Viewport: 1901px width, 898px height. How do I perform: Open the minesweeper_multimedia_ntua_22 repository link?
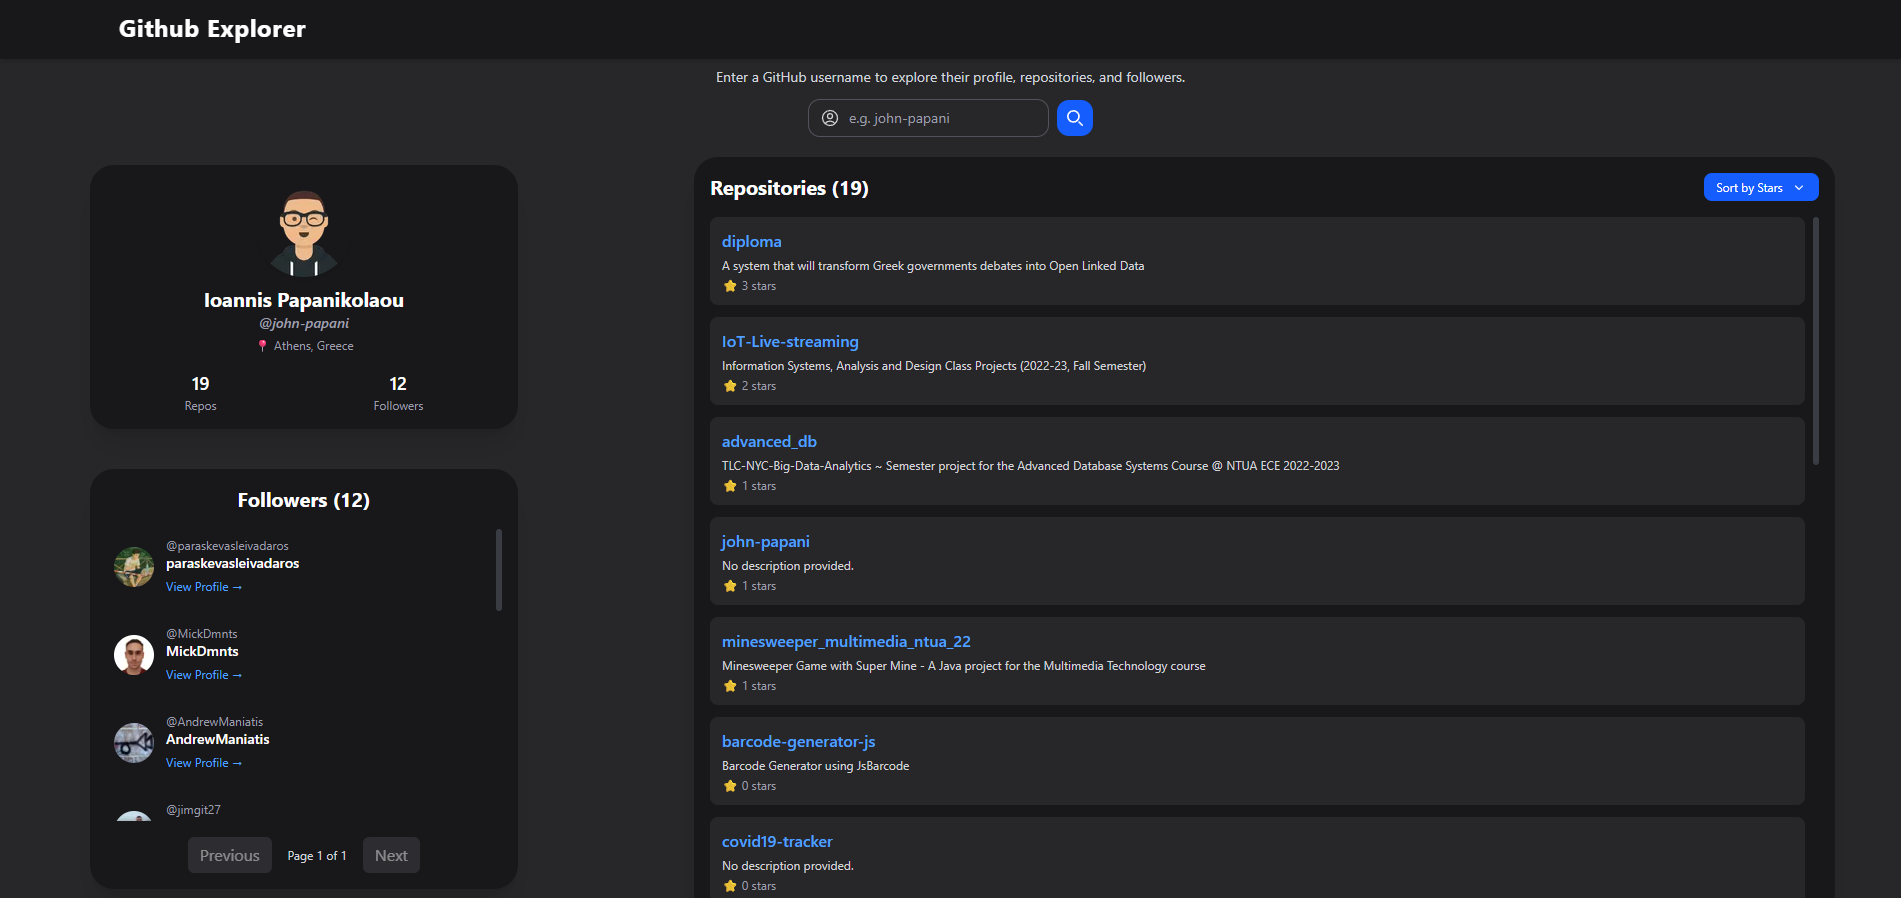[846, 642]
